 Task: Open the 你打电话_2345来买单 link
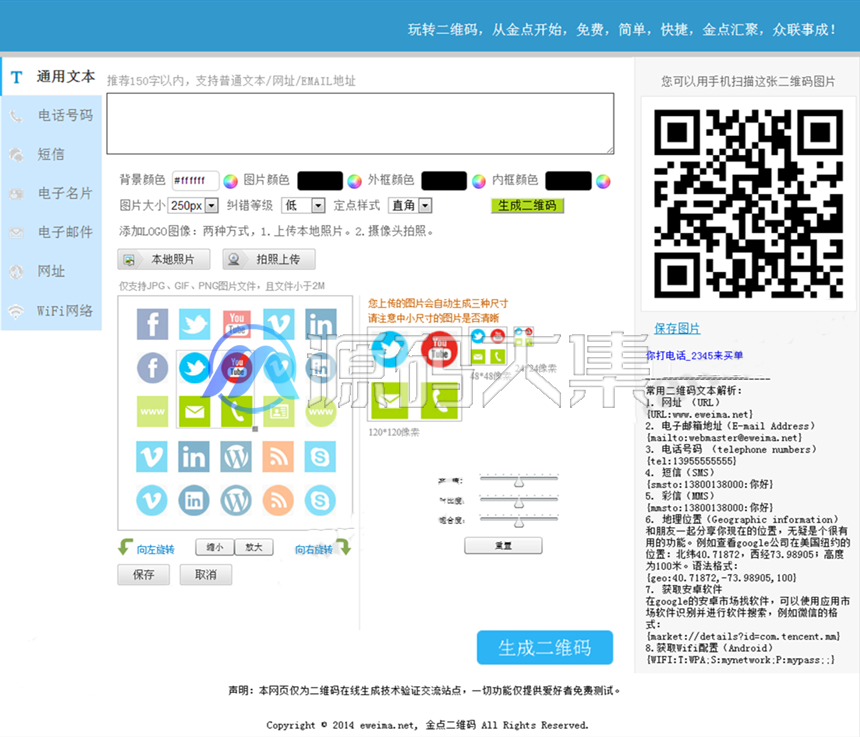click(x=694, y=355)
